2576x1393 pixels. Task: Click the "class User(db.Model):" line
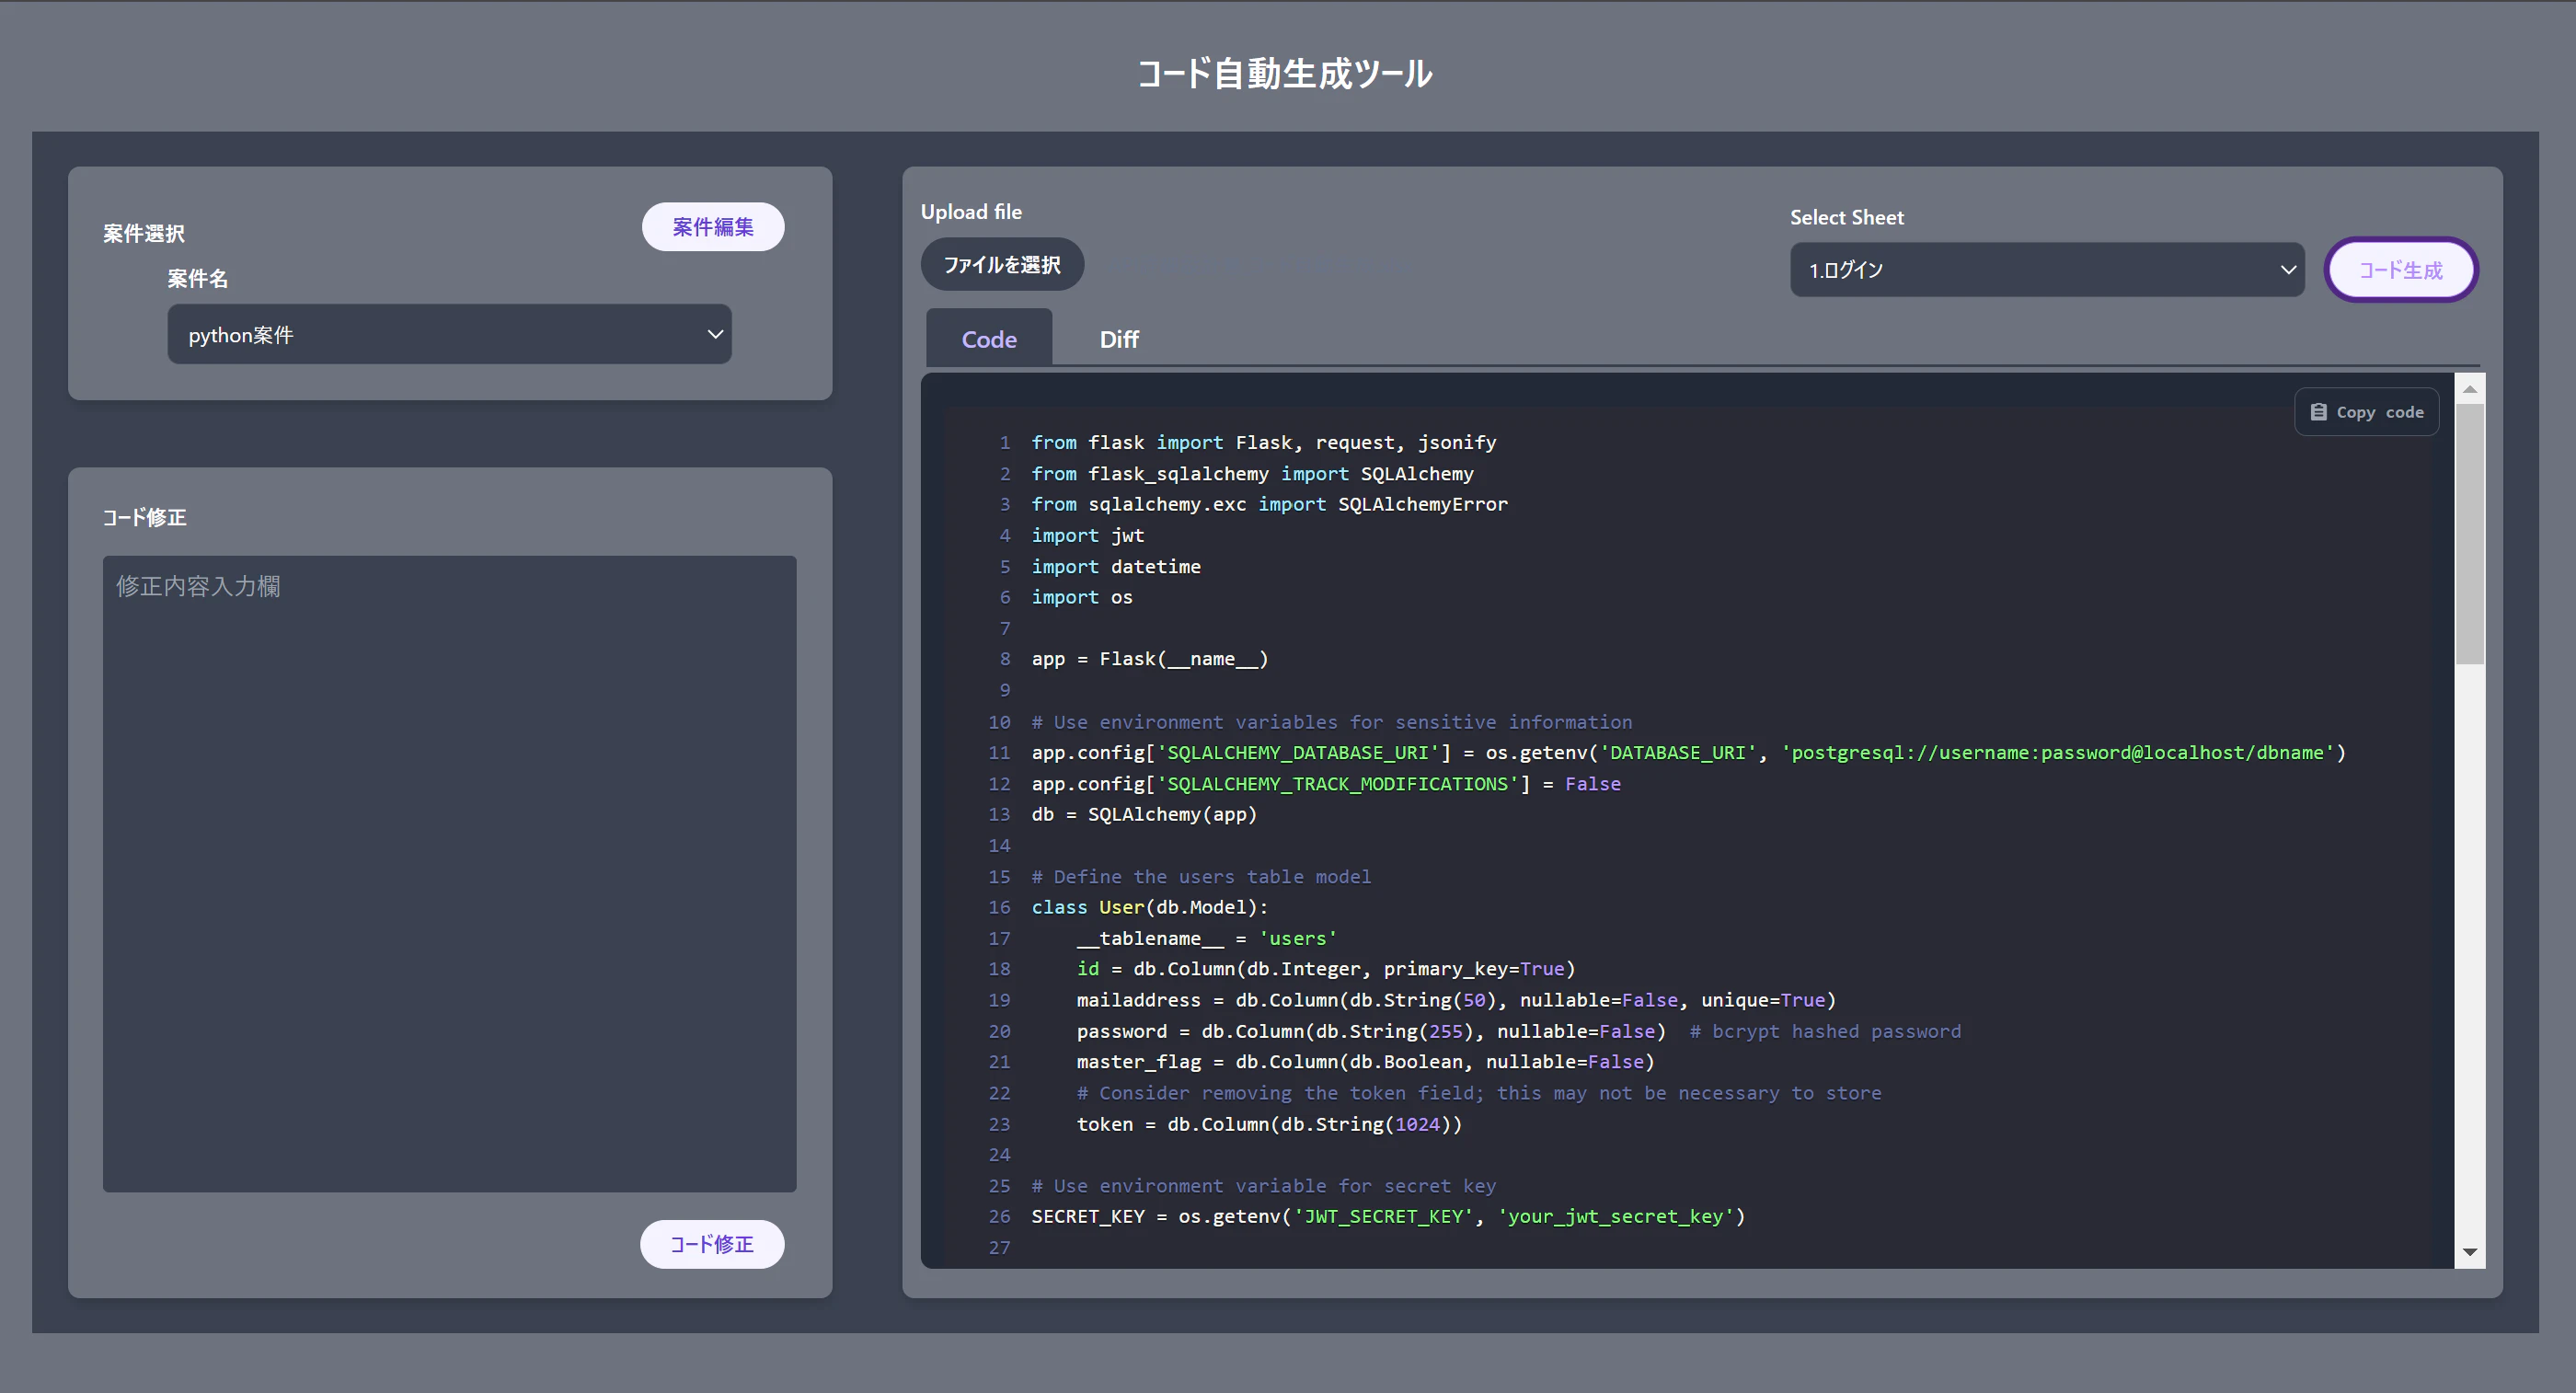click(1149, 907)
